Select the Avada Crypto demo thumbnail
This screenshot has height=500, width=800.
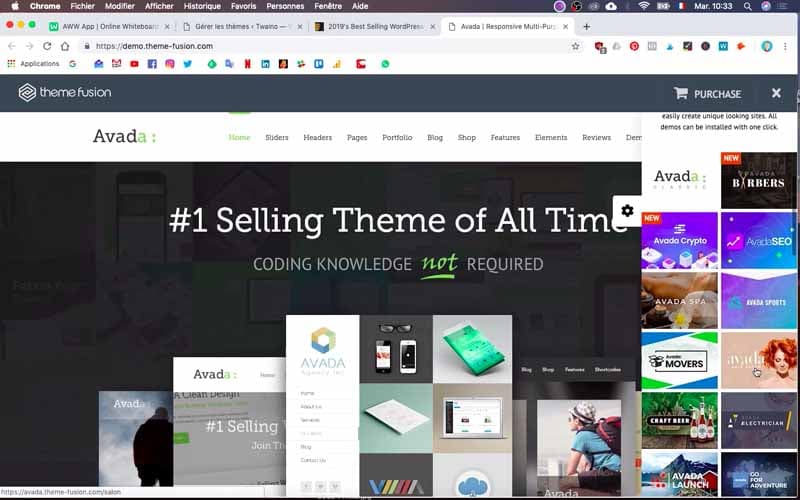pyautogui.click(x=680, y=240)
